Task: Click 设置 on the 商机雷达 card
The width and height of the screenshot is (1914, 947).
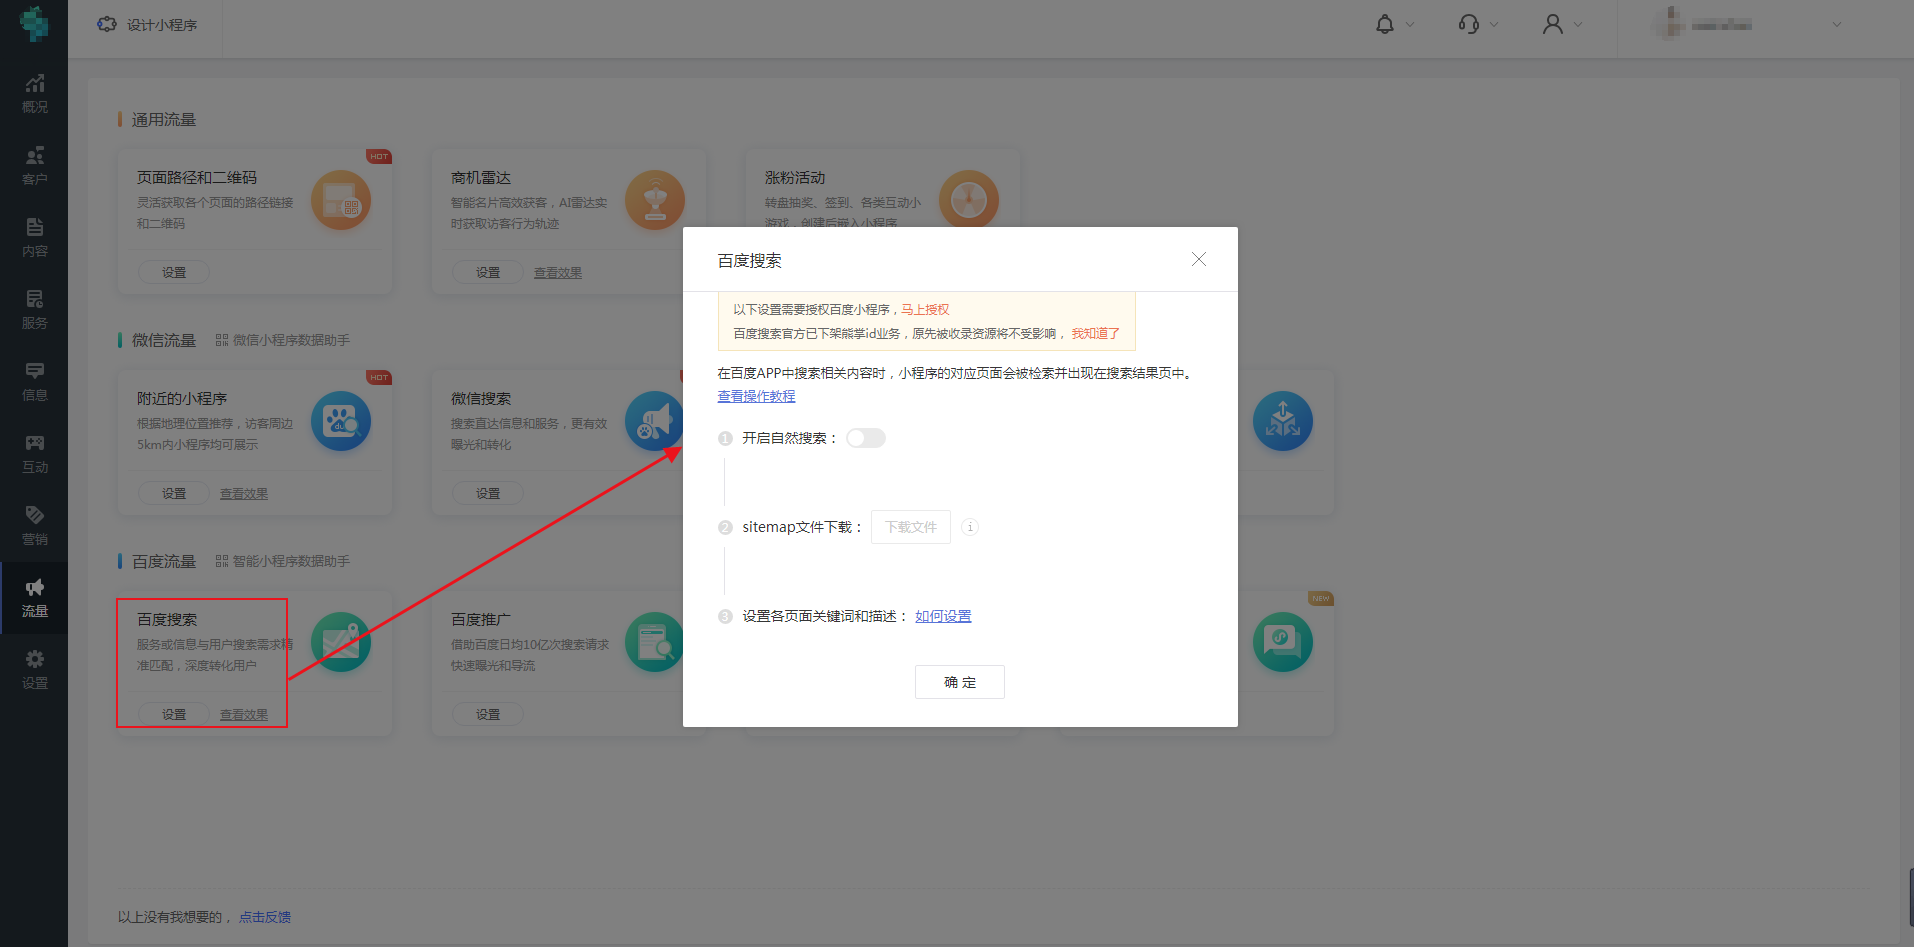Action: coord(488,272)
